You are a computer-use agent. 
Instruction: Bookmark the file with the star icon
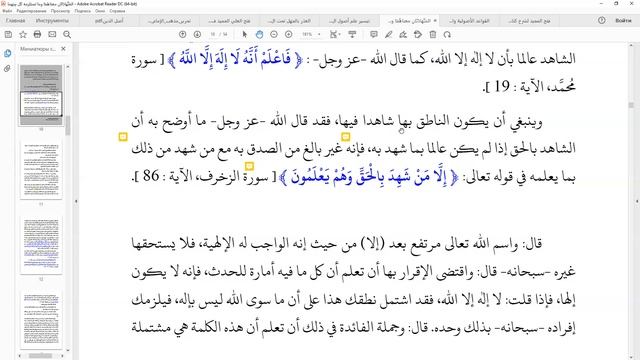coord(23,35)
